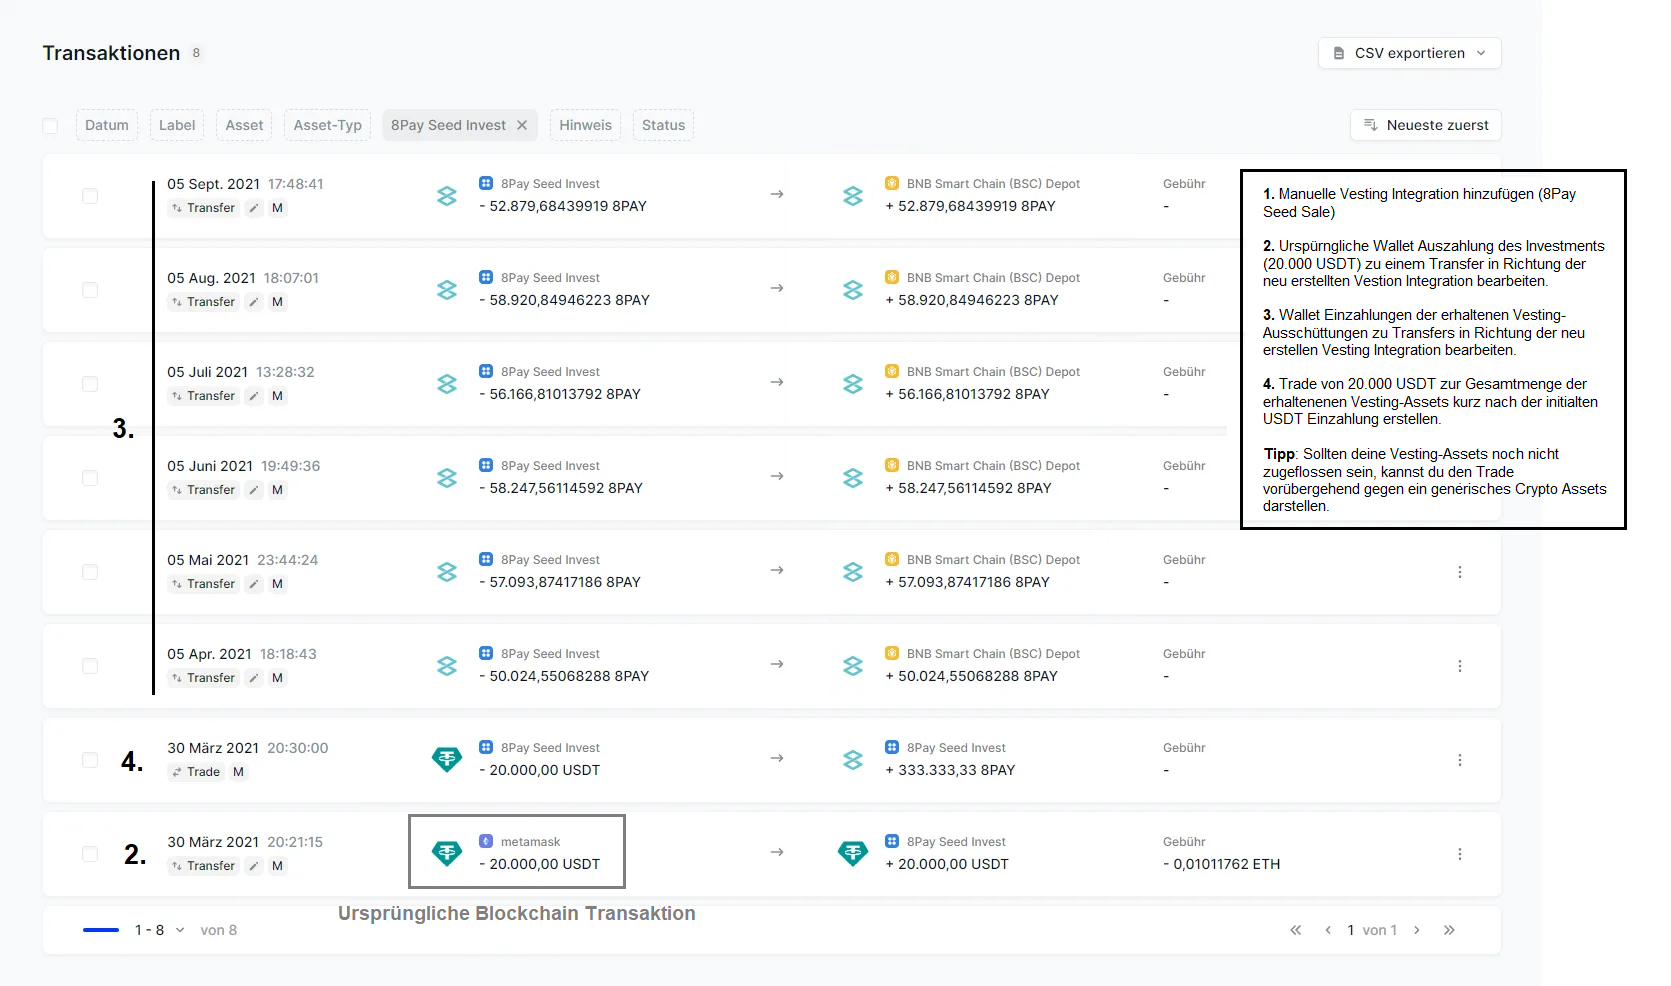
Task: Click the page number 1 field
Action: tap(1351, 930)
